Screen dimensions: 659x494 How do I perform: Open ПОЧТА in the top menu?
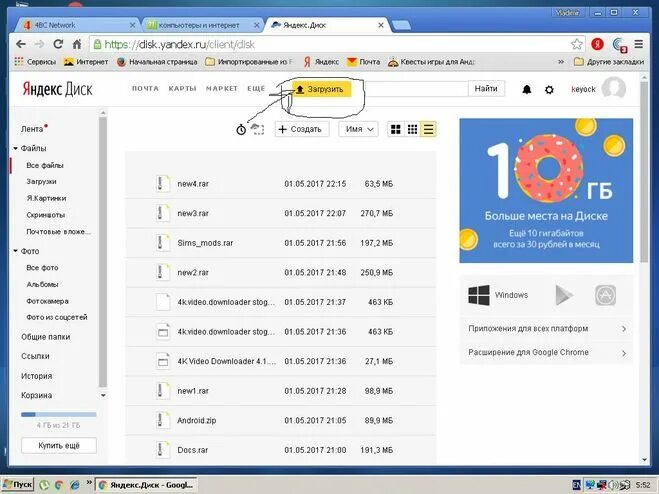pos(145,88)
